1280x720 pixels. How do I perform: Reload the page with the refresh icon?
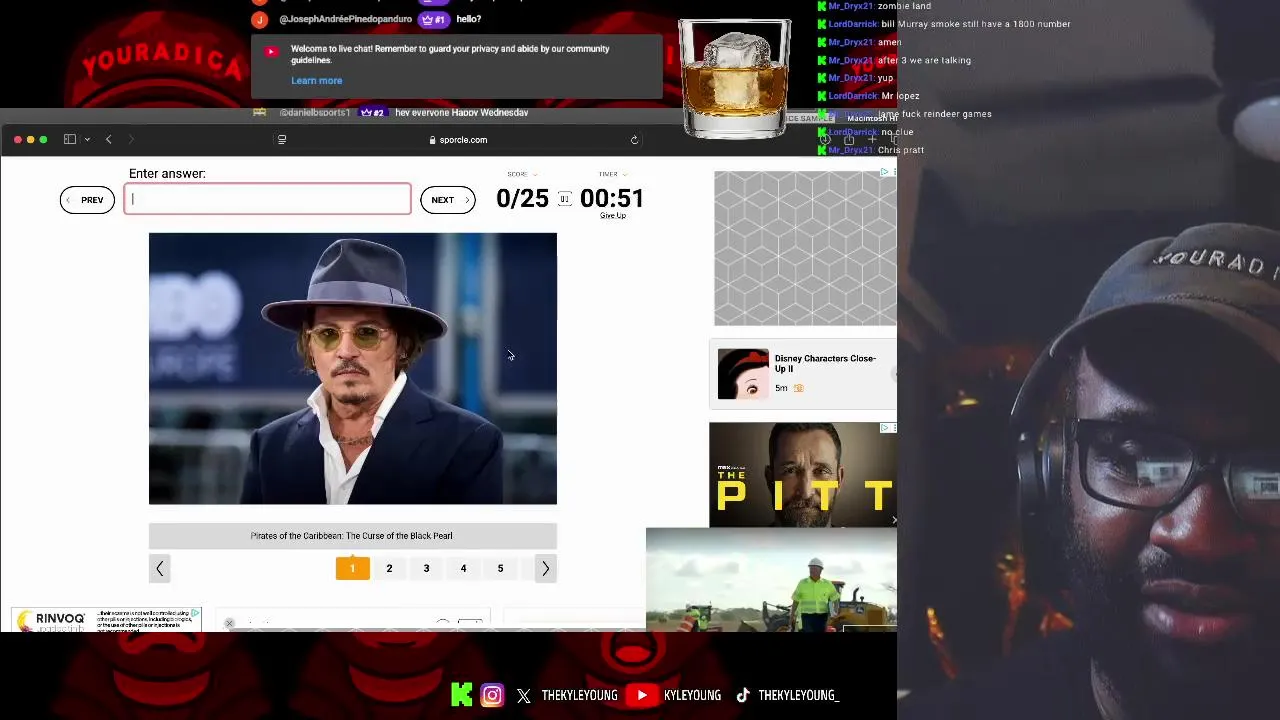[634, 140]
